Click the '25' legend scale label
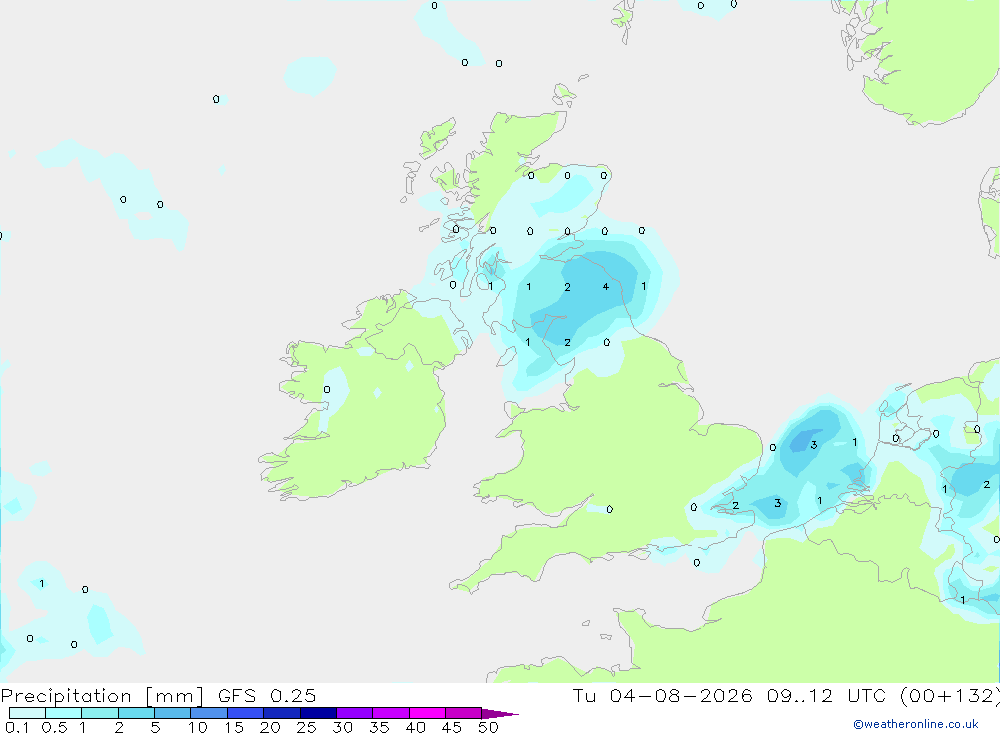 click(306, 727)
